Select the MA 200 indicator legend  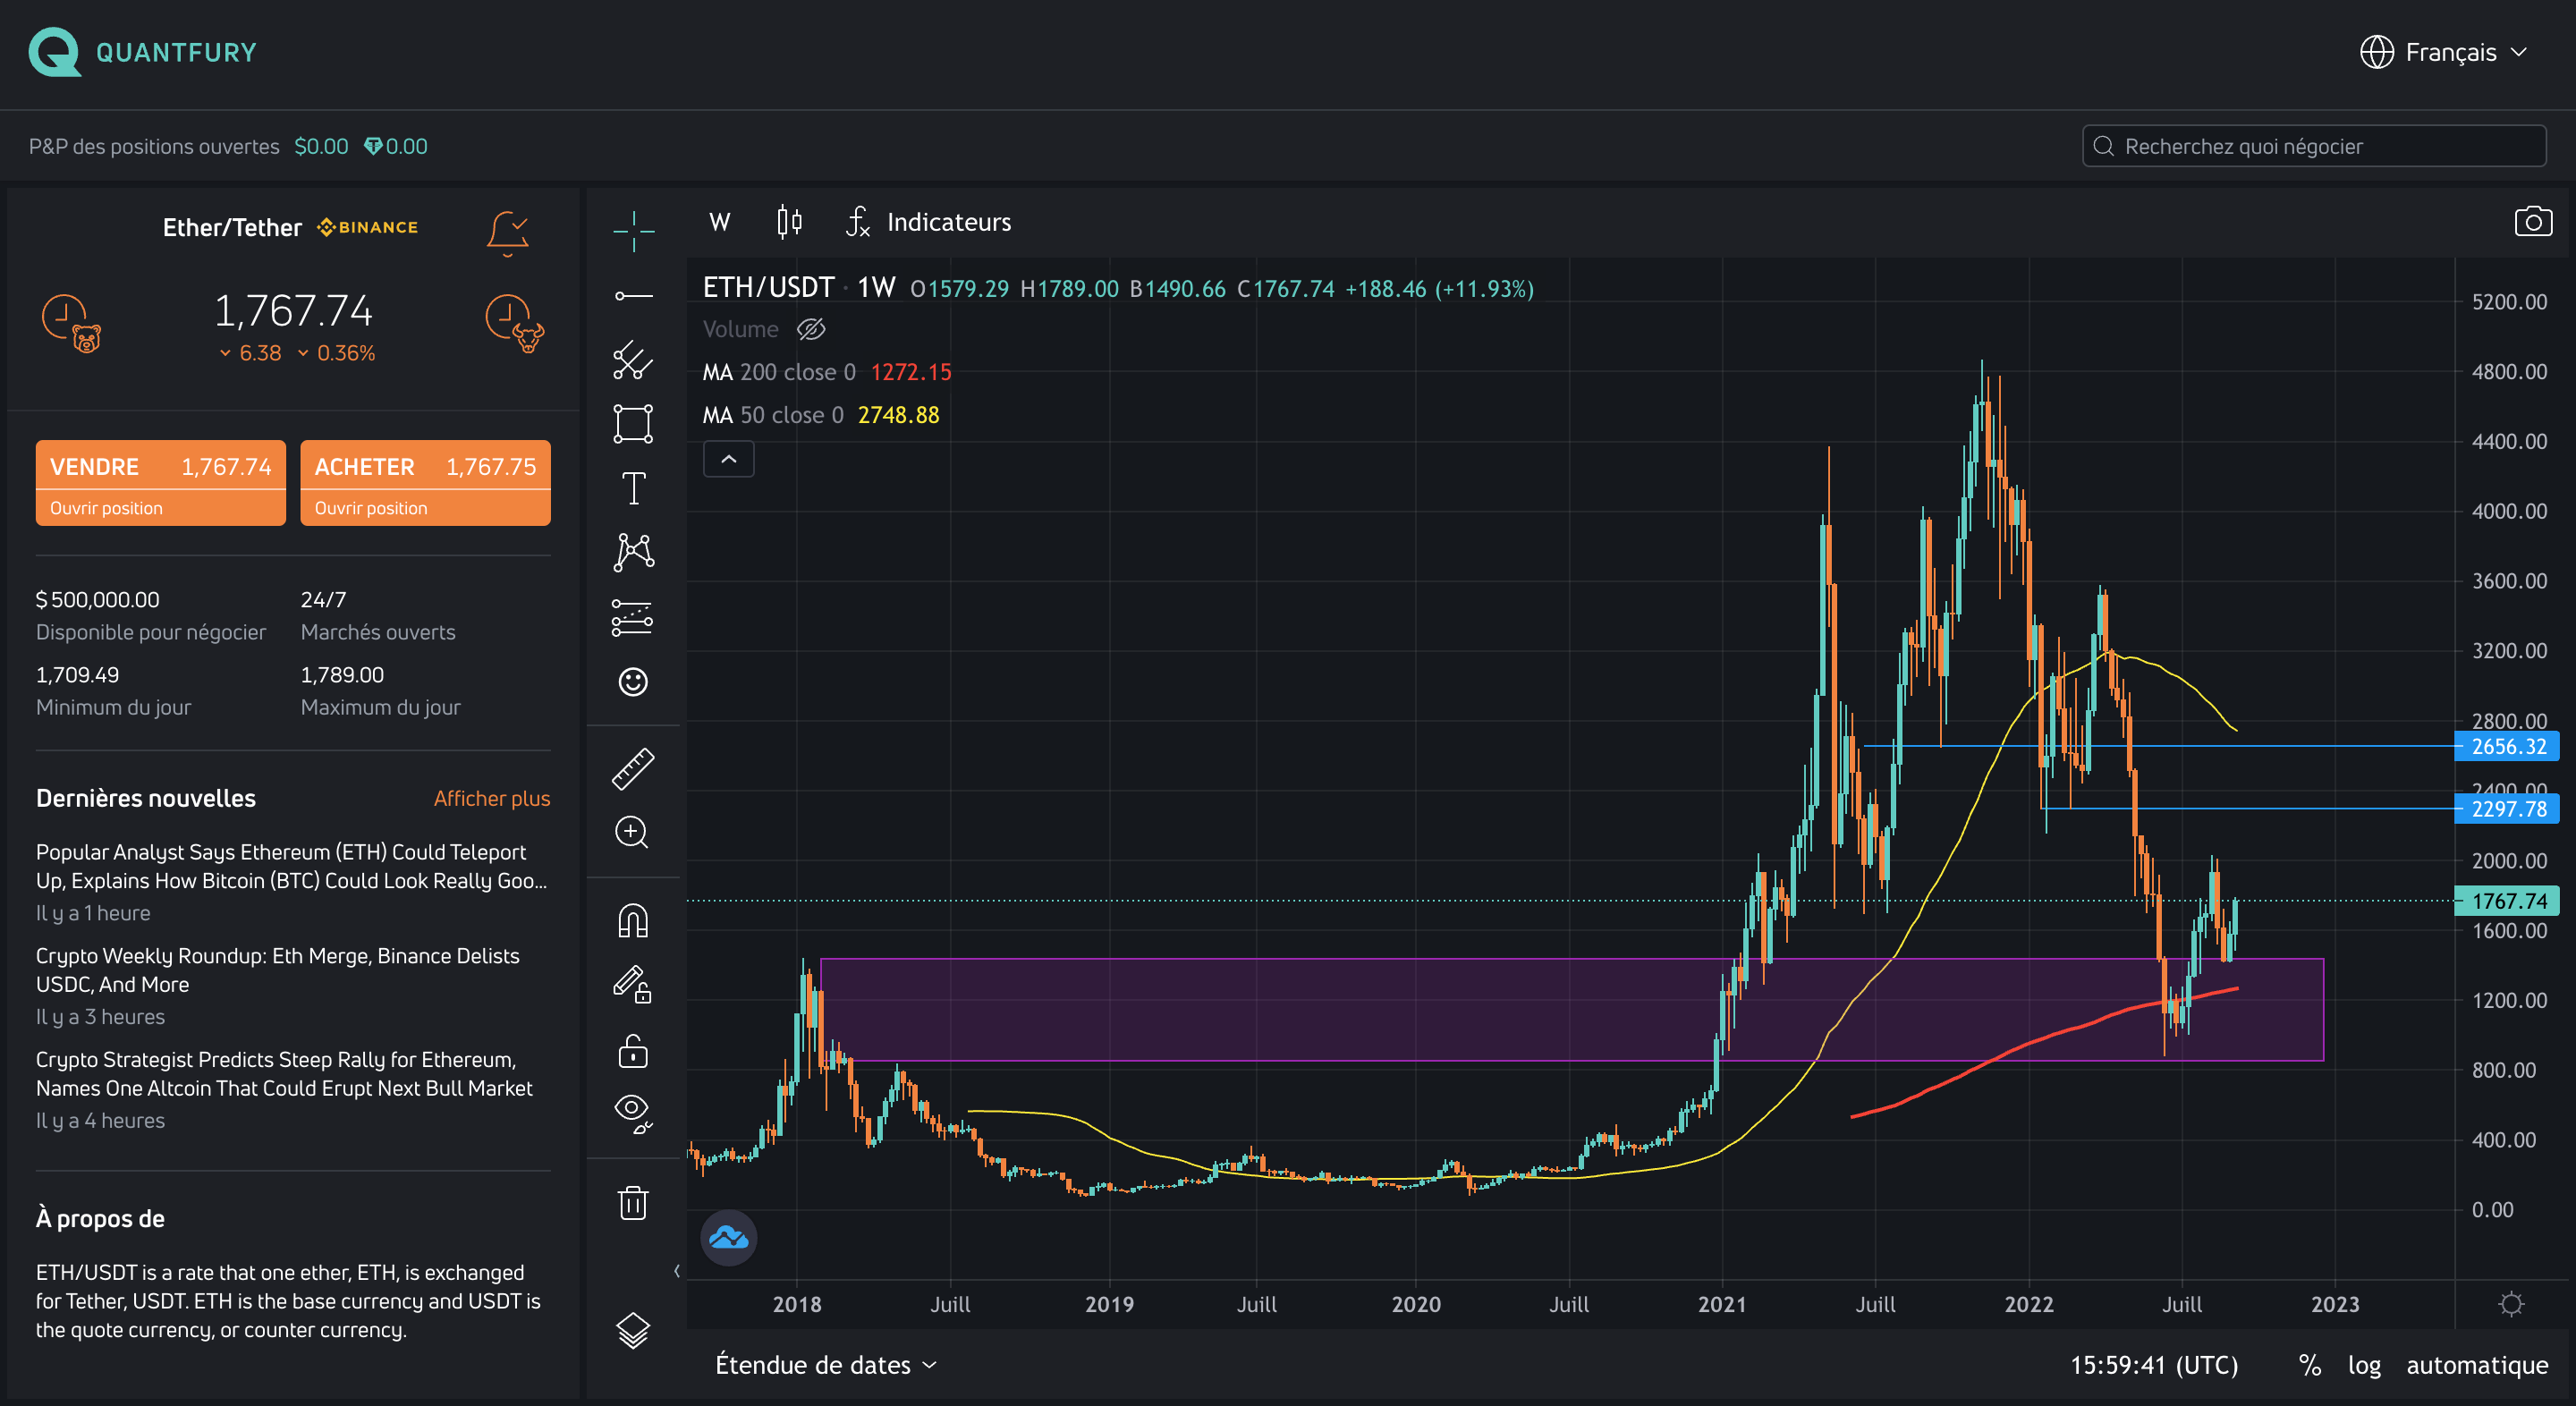click(x=826, y=372)
